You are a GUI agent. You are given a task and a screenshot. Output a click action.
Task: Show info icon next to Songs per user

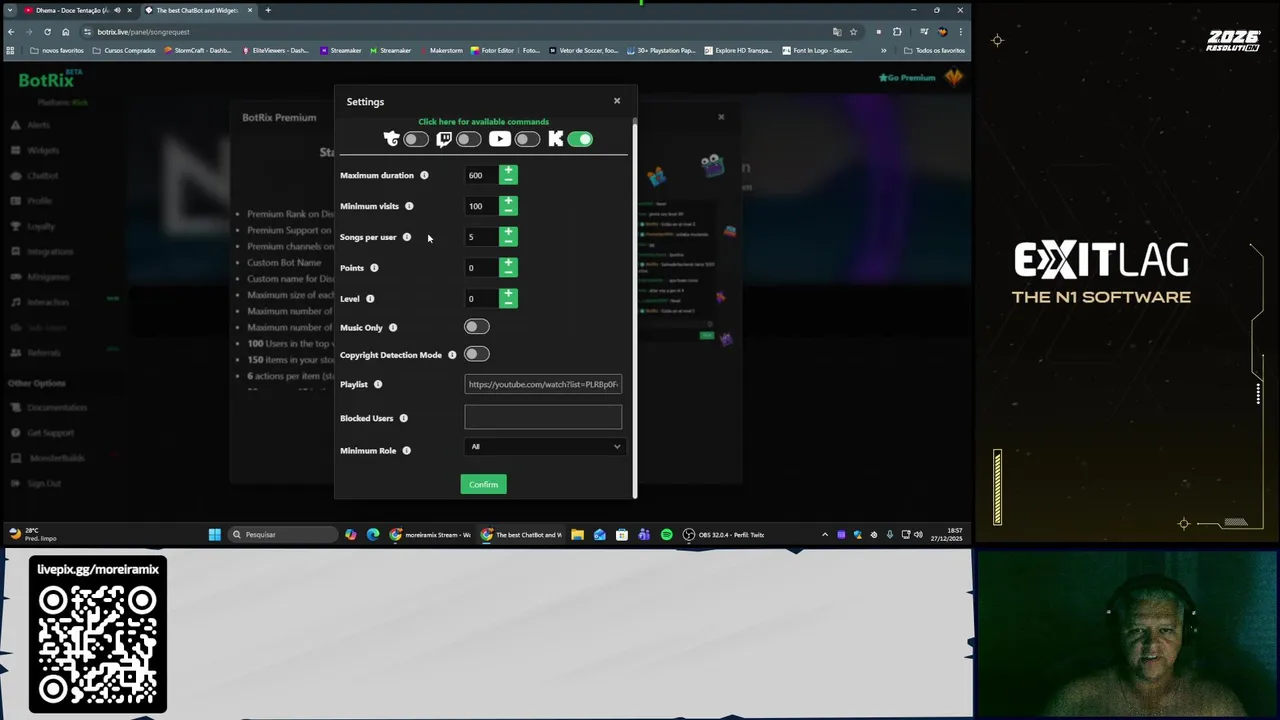point(407,237)
